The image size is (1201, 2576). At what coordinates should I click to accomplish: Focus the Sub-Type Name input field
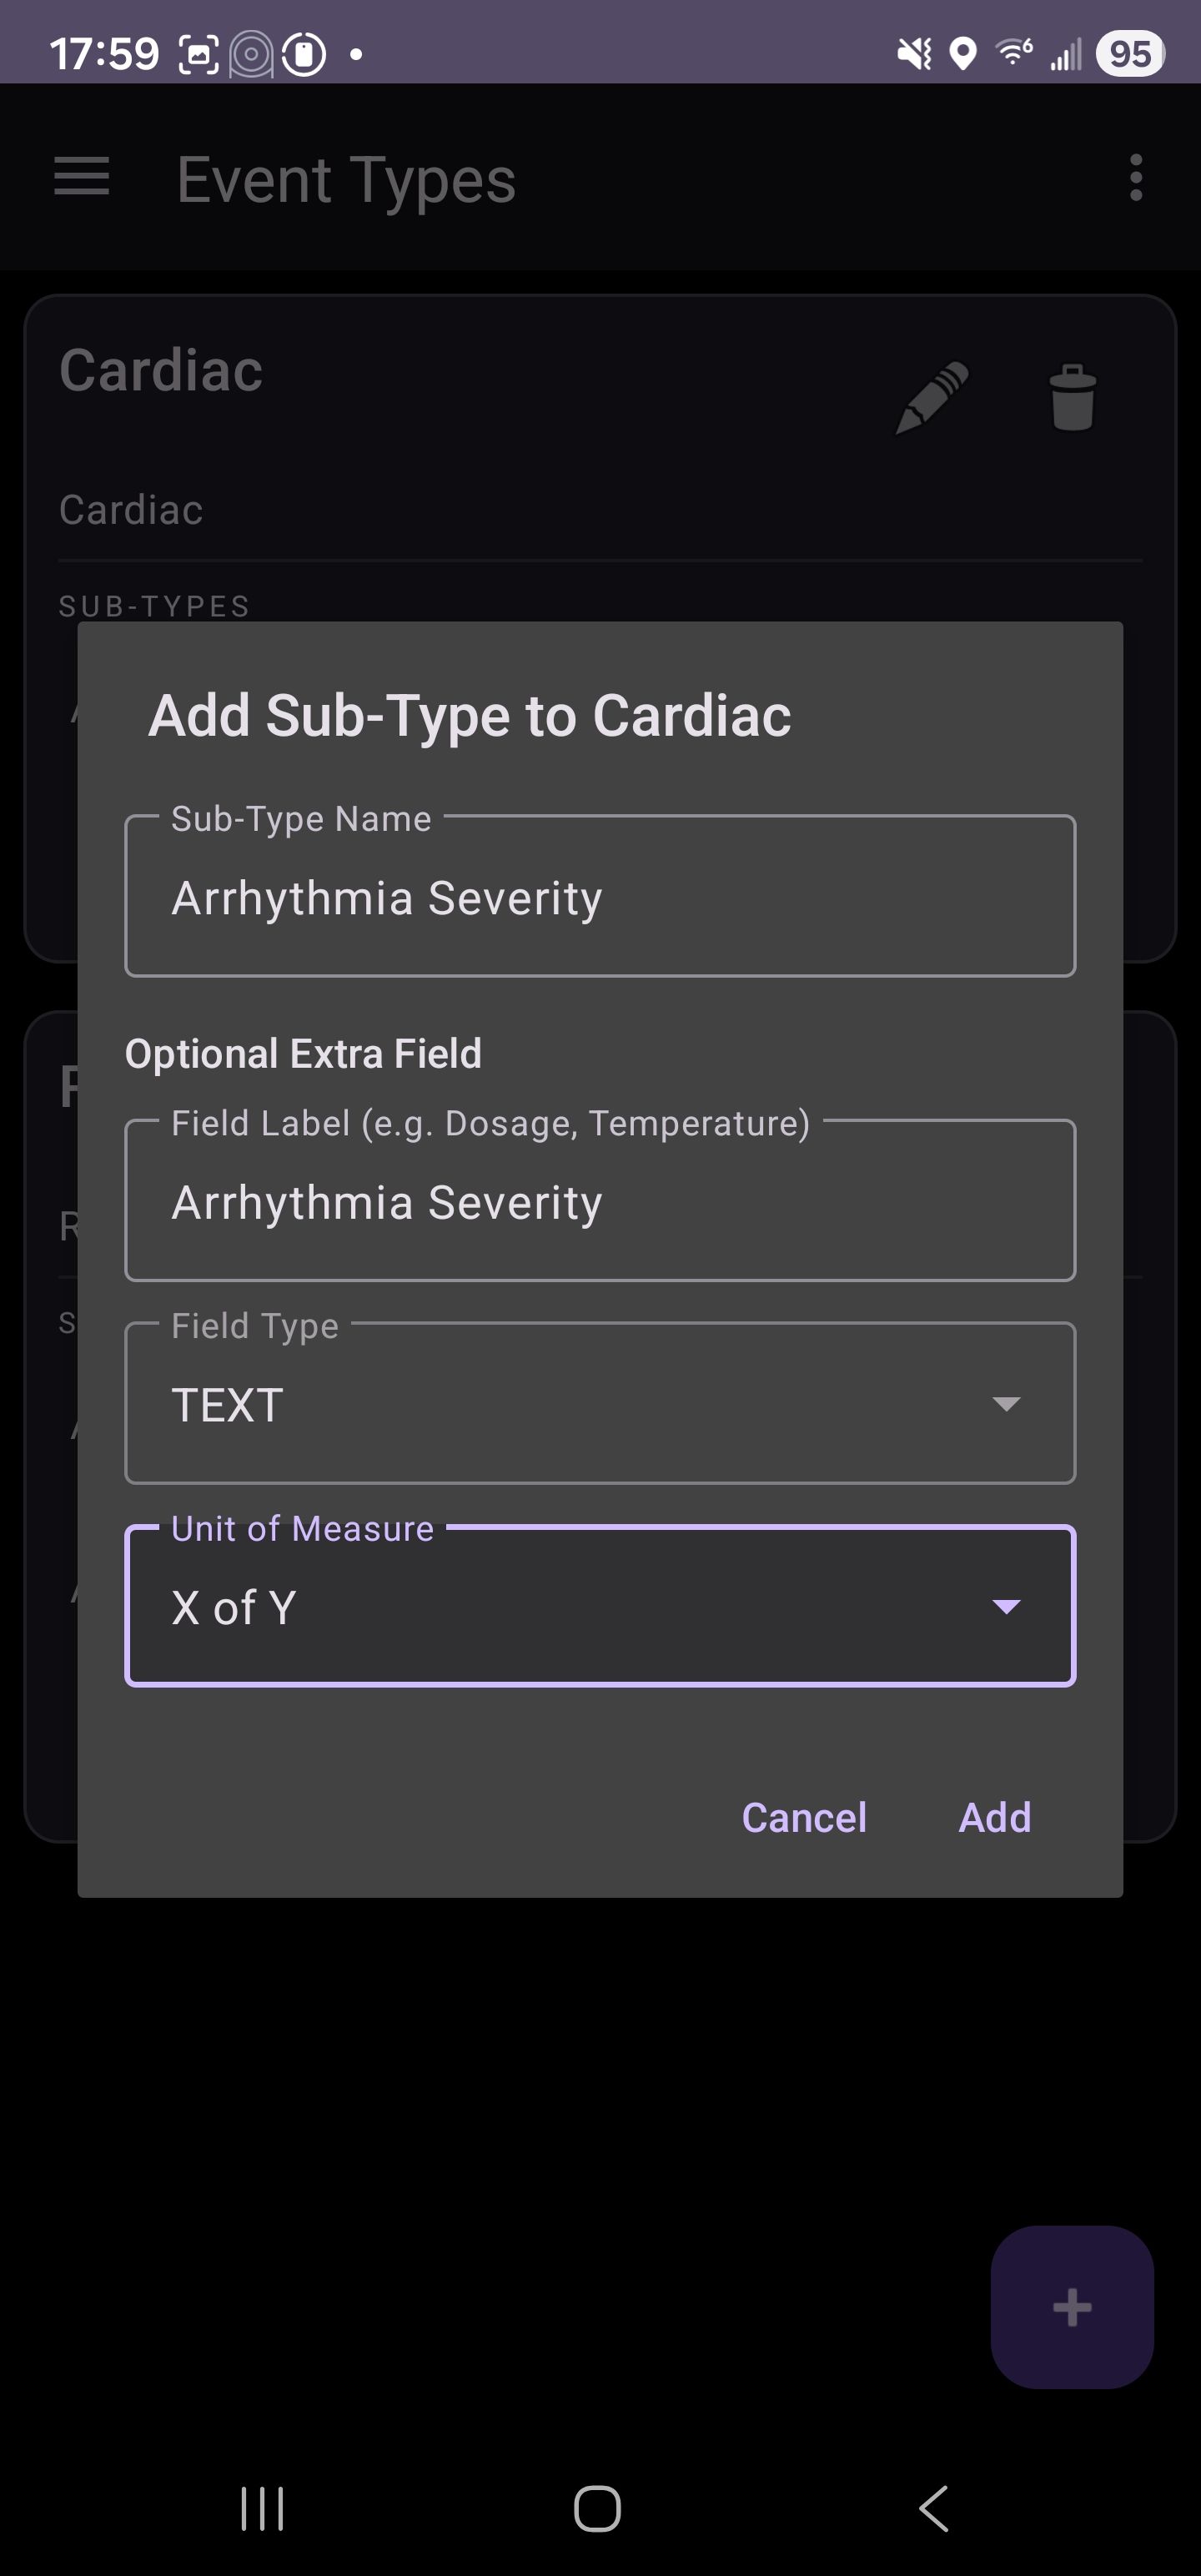click(600, 897)
